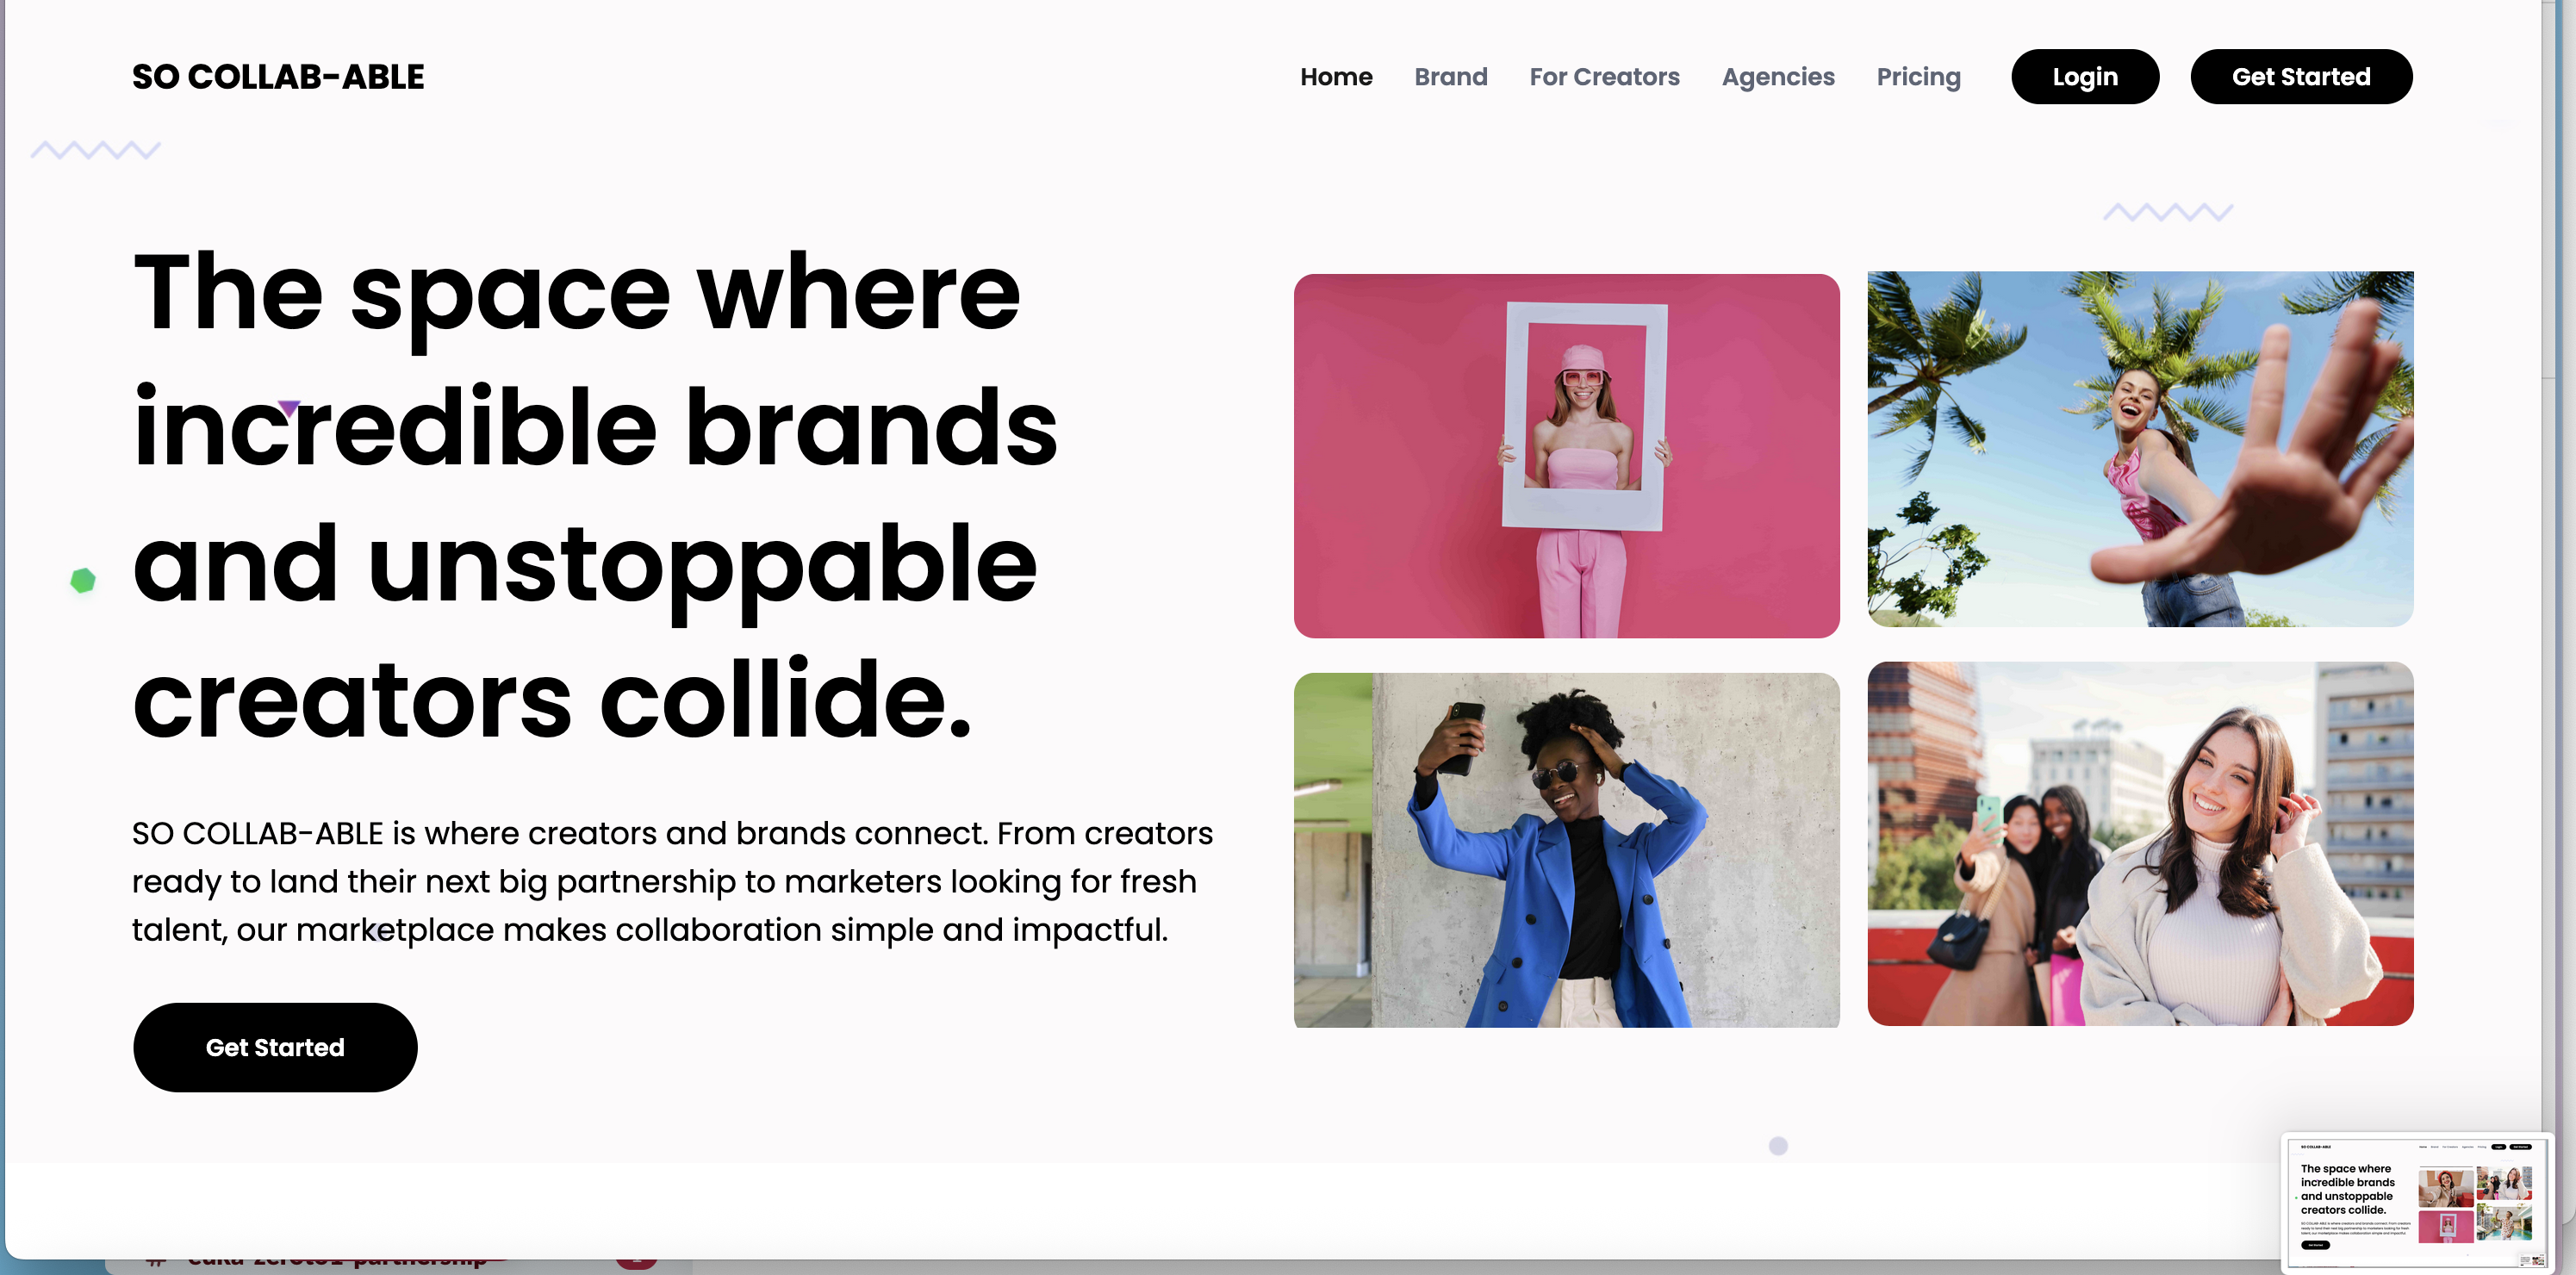This screenshot has width=2576, height=1275.
Task: Click header Get Started button
Action: (2301, 77)
